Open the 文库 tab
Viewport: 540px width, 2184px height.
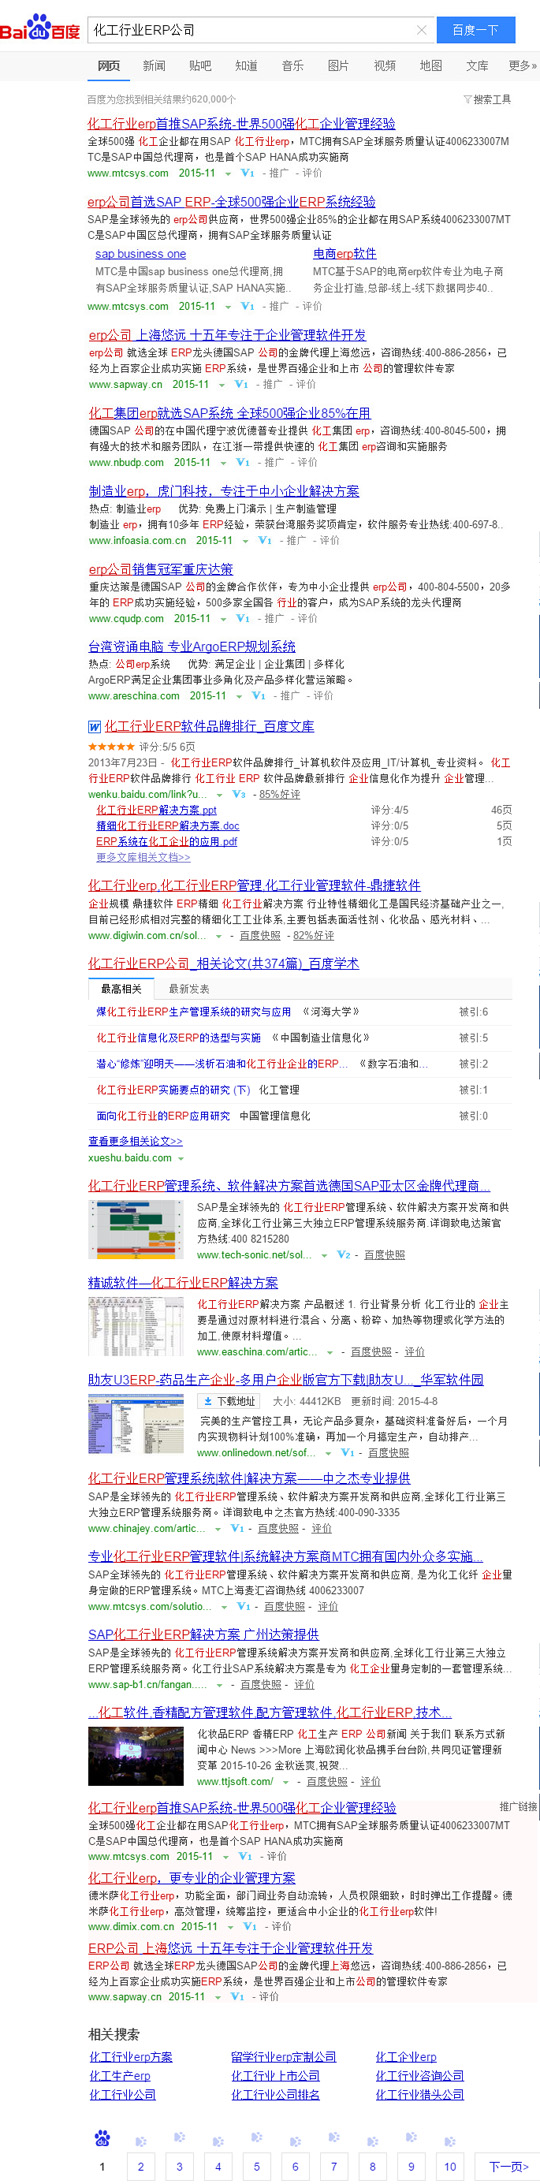click(477, 66)
